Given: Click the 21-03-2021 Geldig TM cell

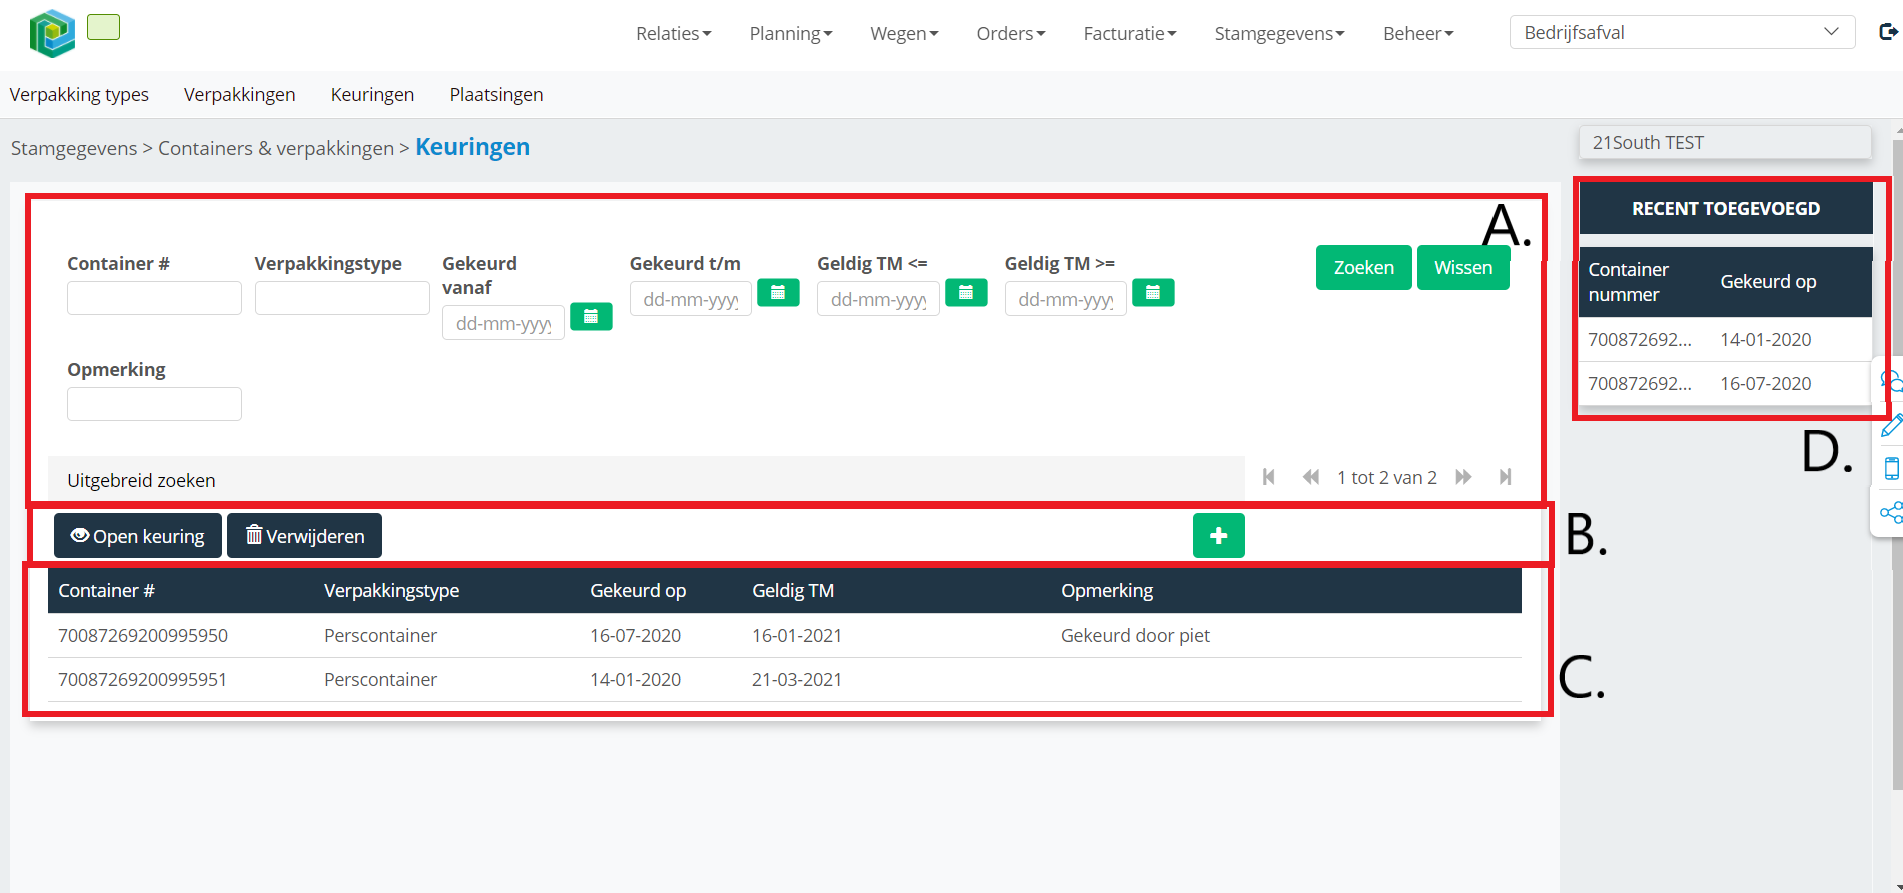Looking at the screenshot, I should pos(797,679).
